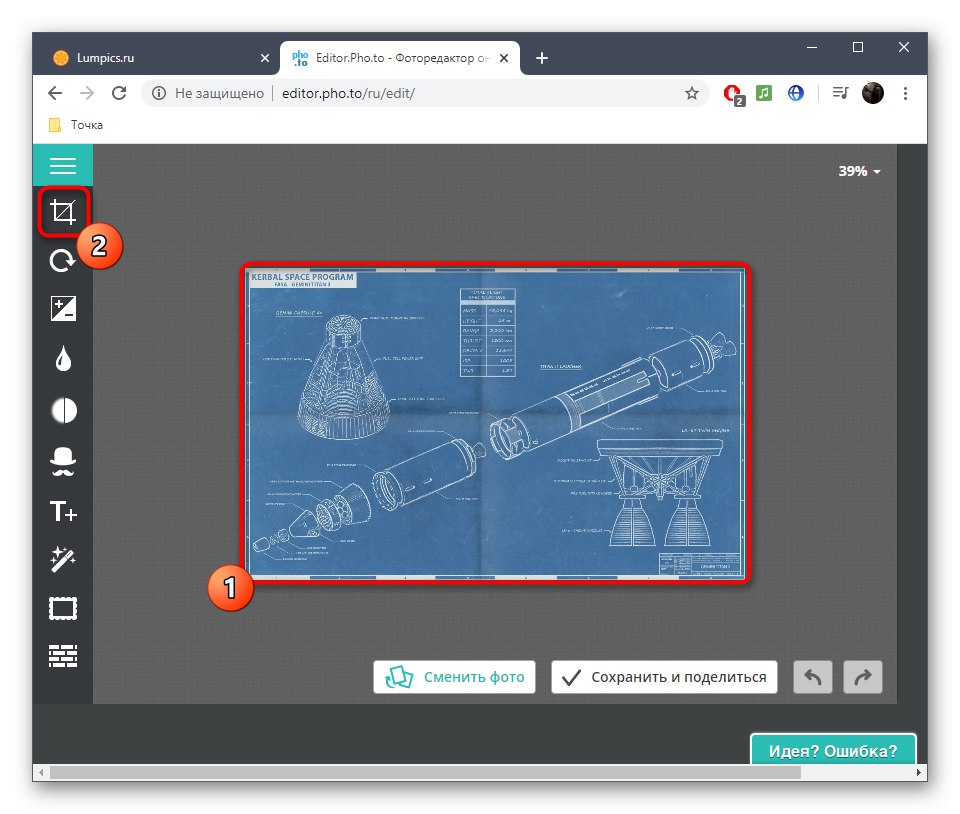Open the half-circle contrast effects tool
960x814 pixels.
(x=64, y=410)
